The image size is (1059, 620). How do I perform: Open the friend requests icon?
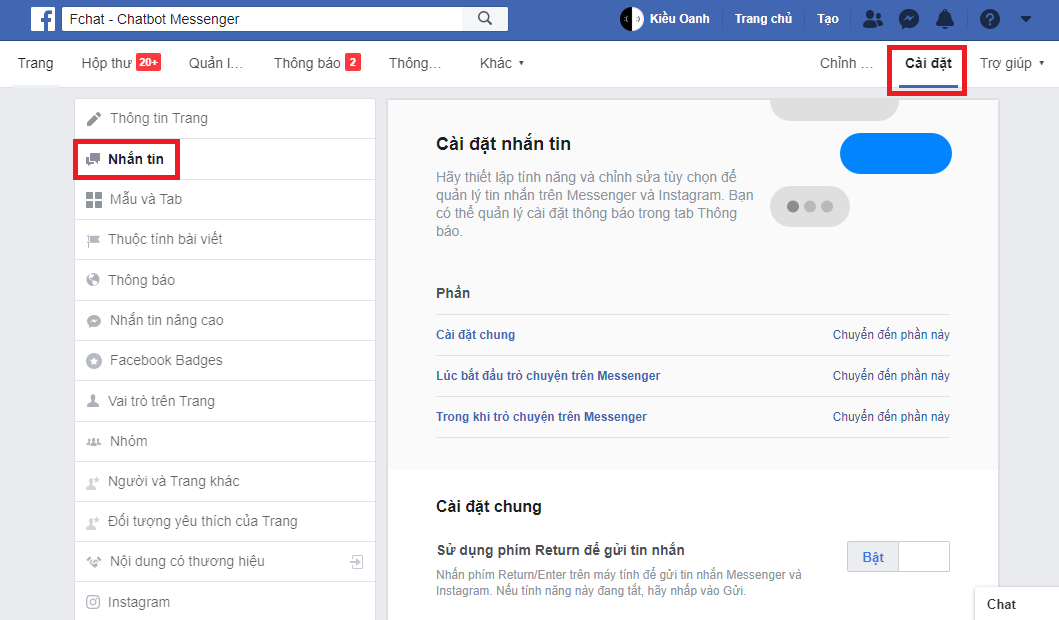(872, 19)
